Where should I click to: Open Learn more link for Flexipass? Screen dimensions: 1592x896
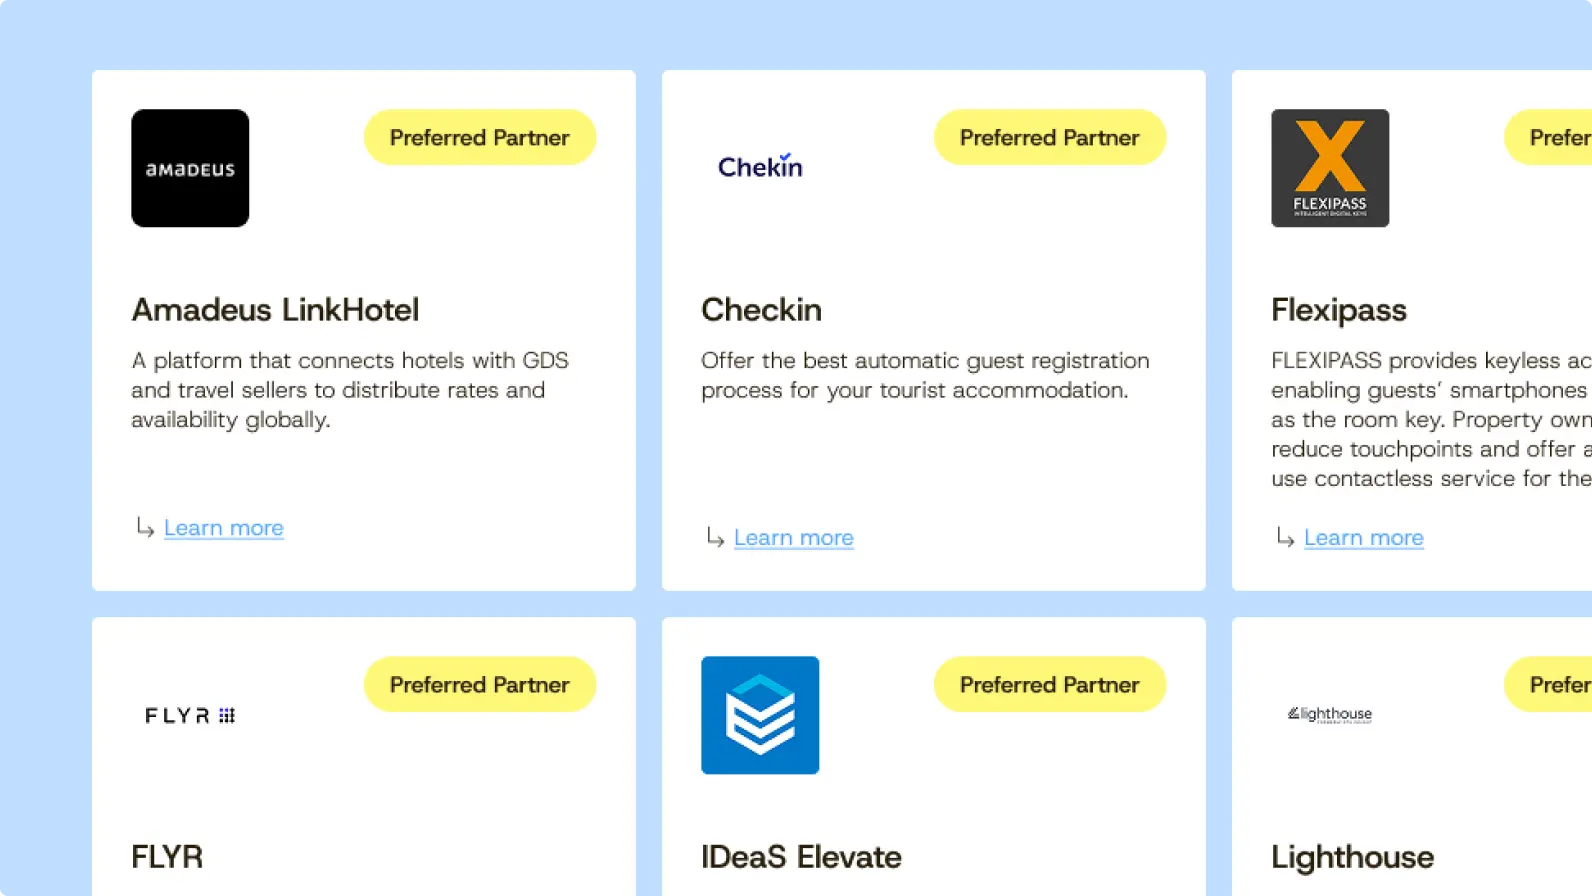pyautogui.click(x=1364, y=538)
